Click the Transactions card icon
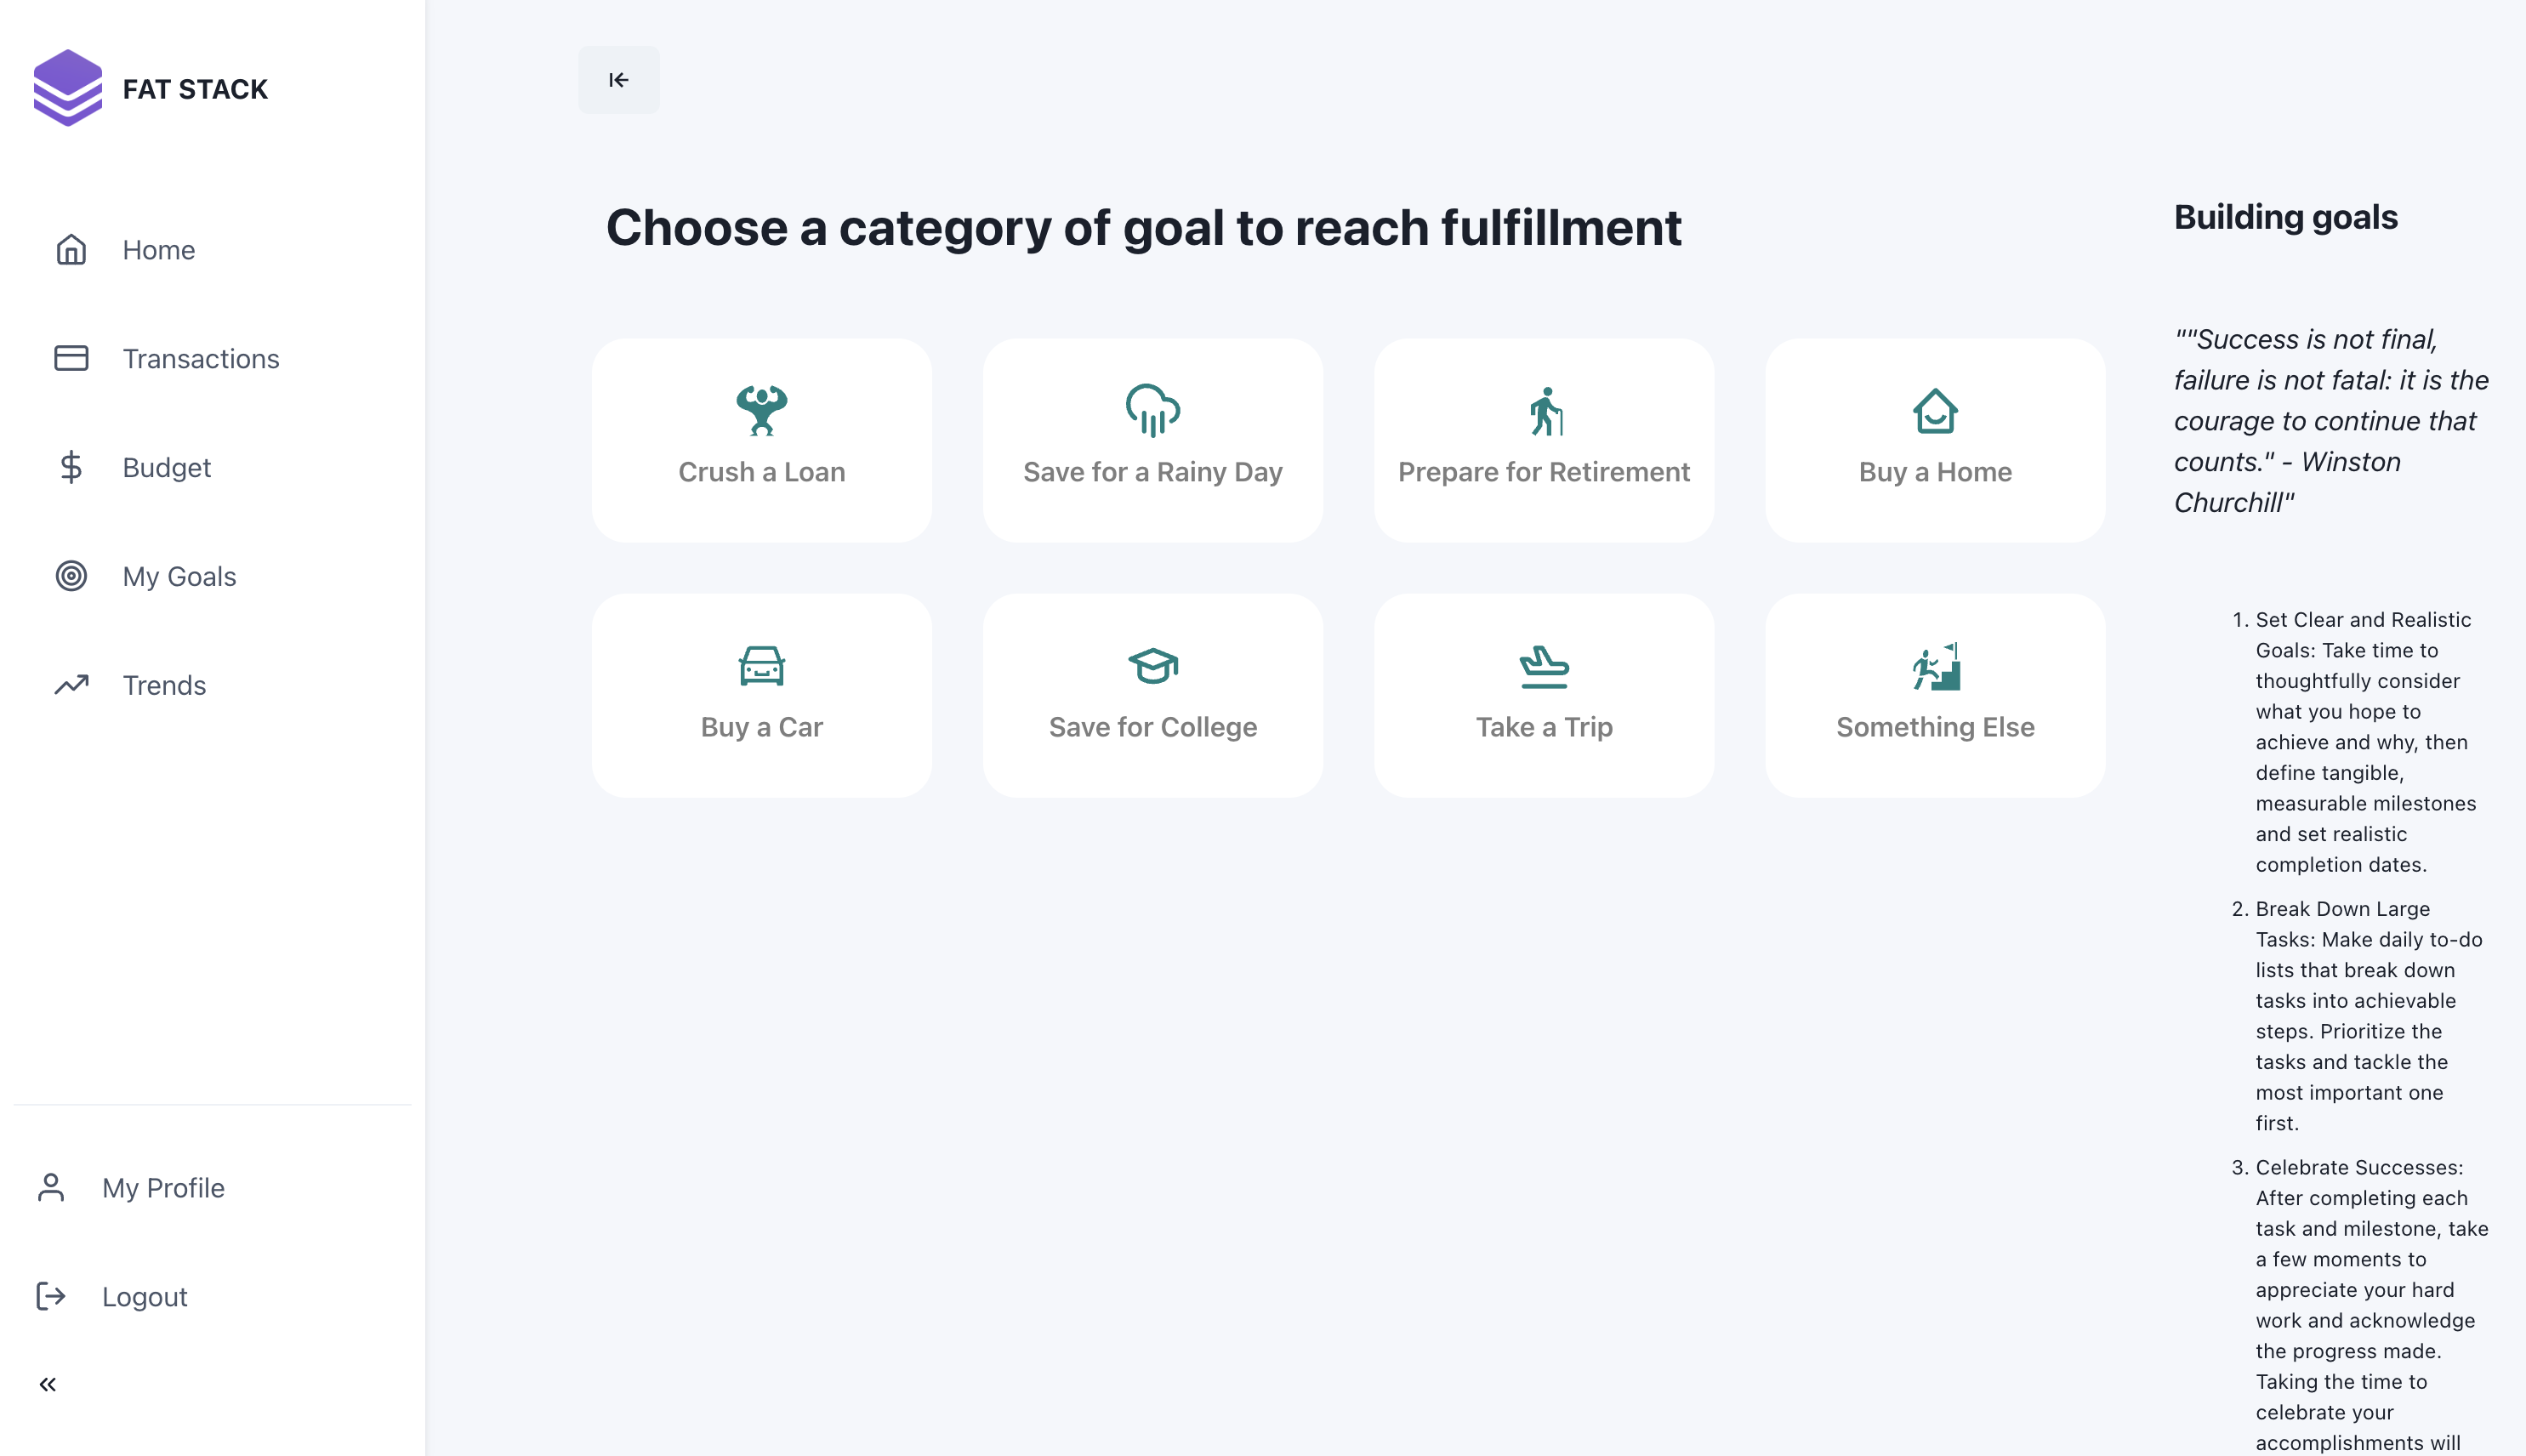Viewport: 2526px width, 1456px height. (71, 358)
